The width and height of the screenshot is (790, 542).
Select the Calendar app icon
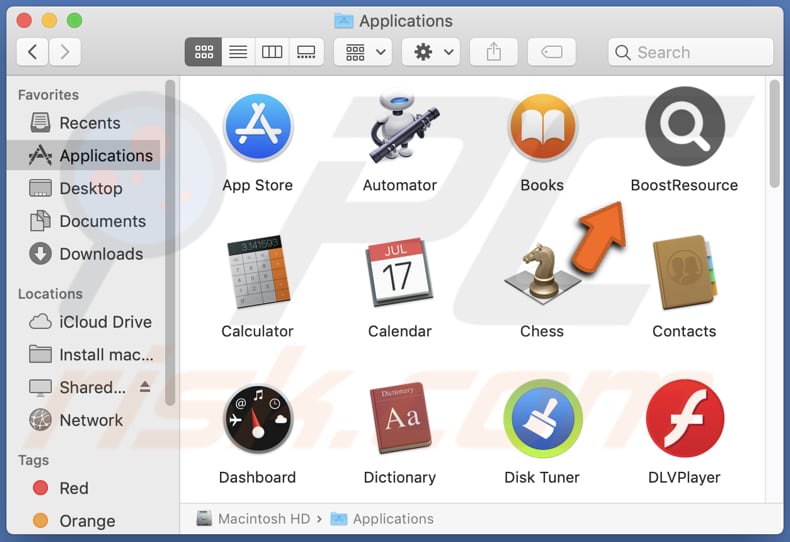(400, 273)
